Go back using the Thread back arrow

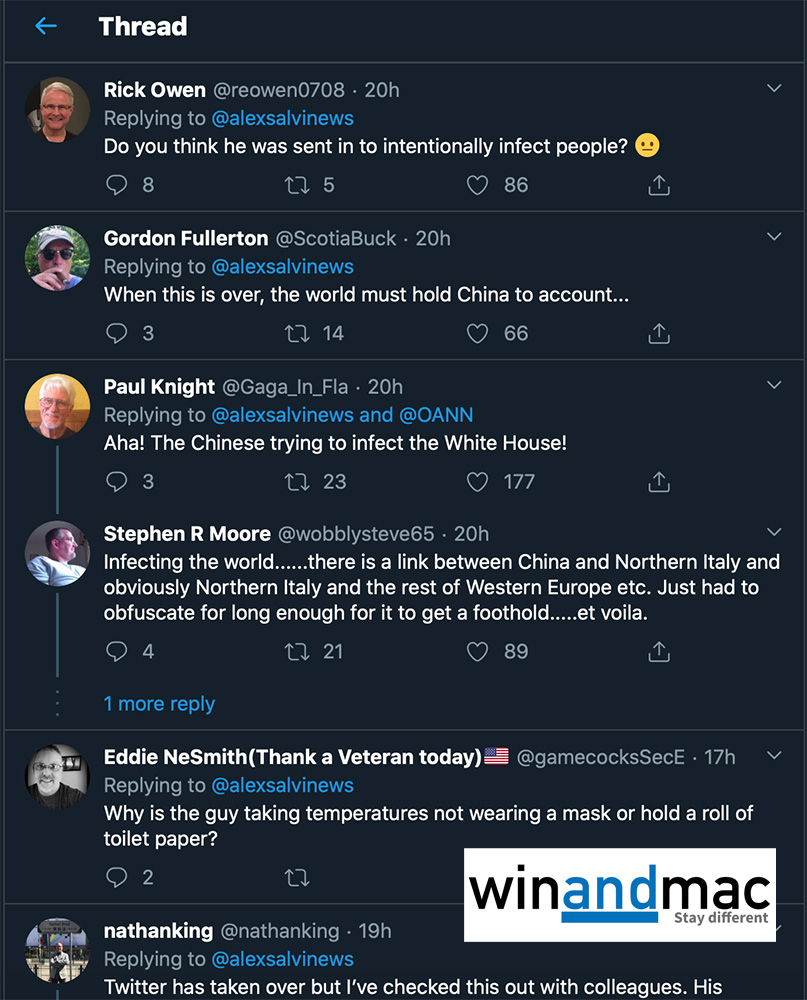point(46,27)
